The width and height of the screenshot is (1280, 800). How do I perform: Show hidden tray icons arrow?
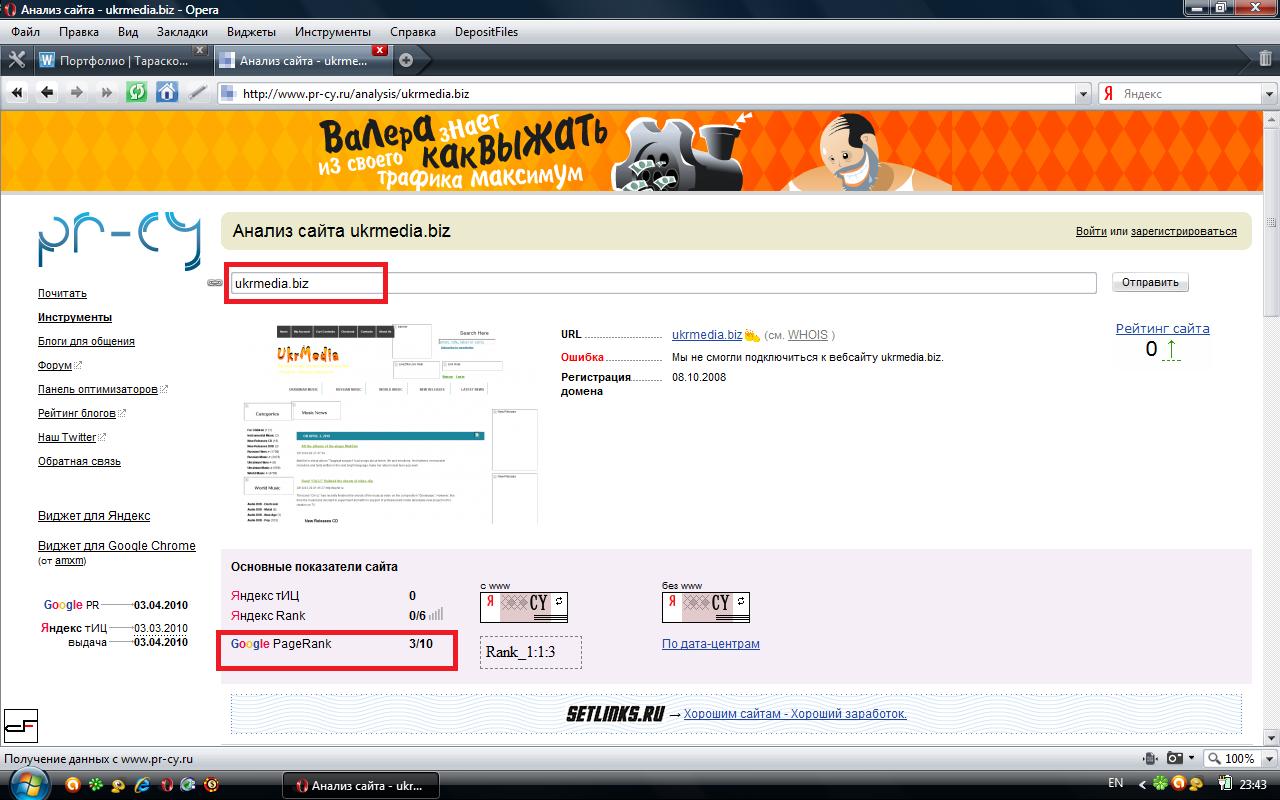tap(1144, 784)
